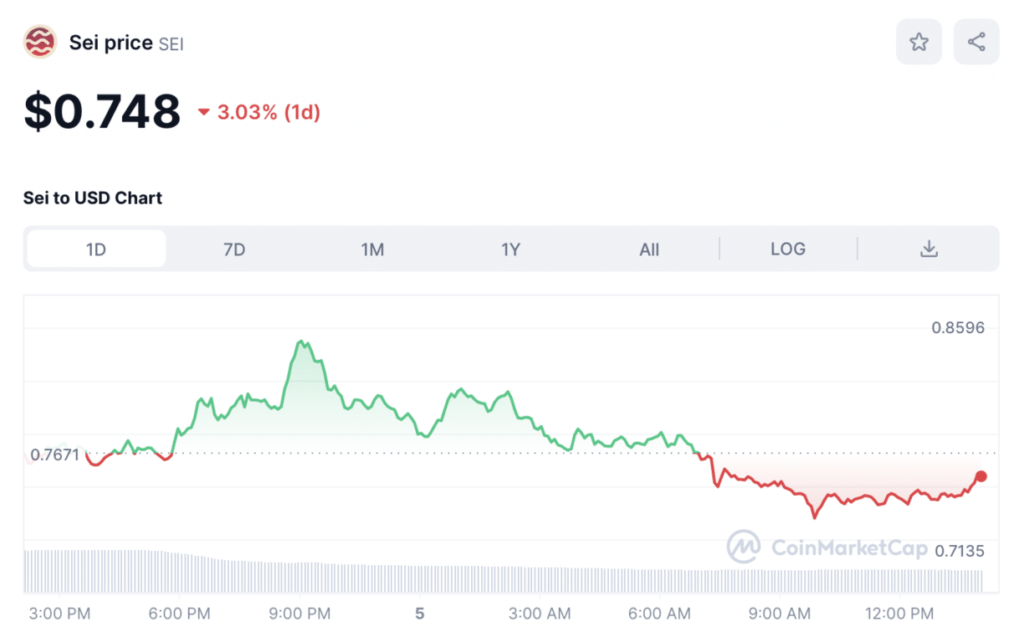Click the download chart icon
The height and width of the screenshot is (637, 1024).
928,249
